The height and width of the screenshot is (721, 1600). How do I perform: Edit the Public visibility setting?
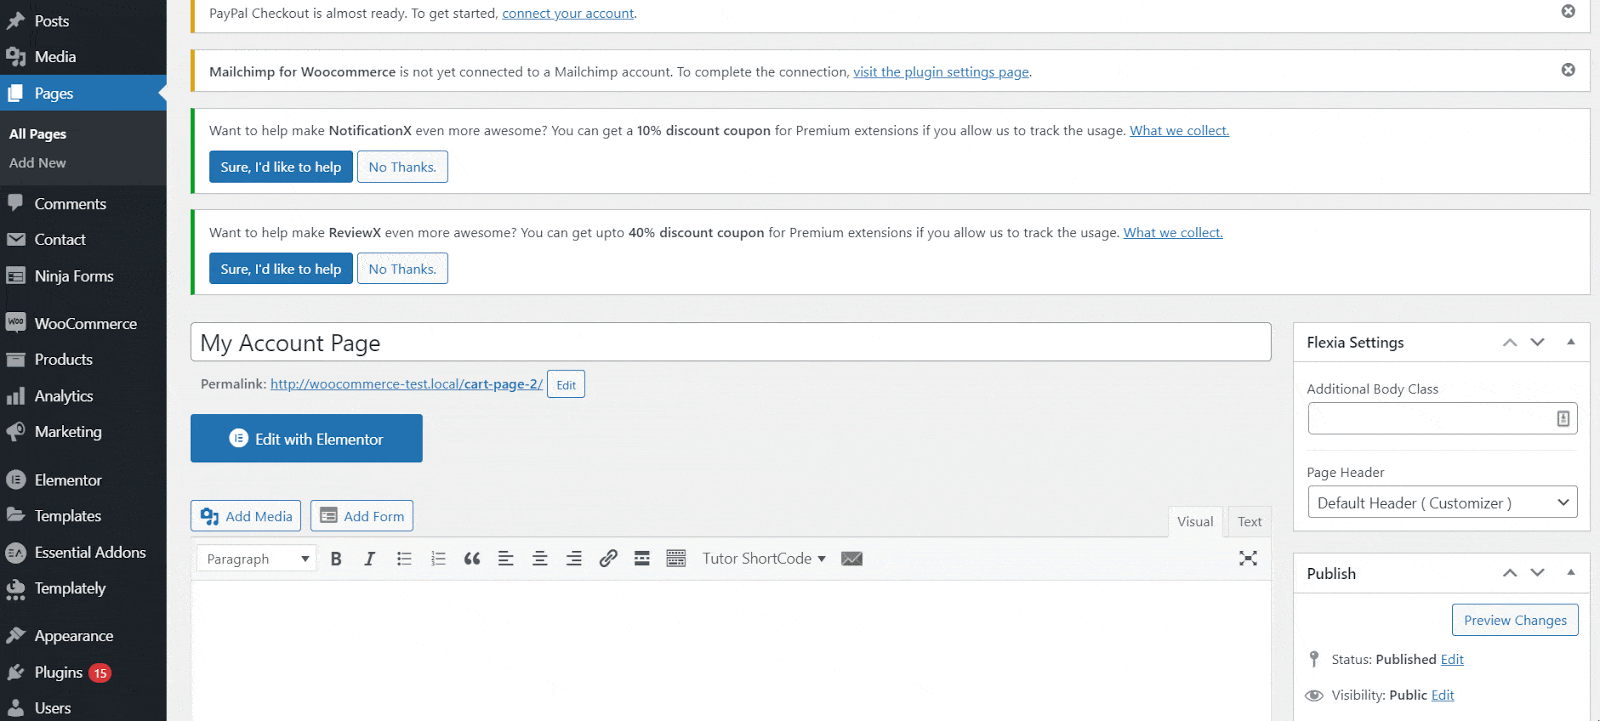[1443, 696]
